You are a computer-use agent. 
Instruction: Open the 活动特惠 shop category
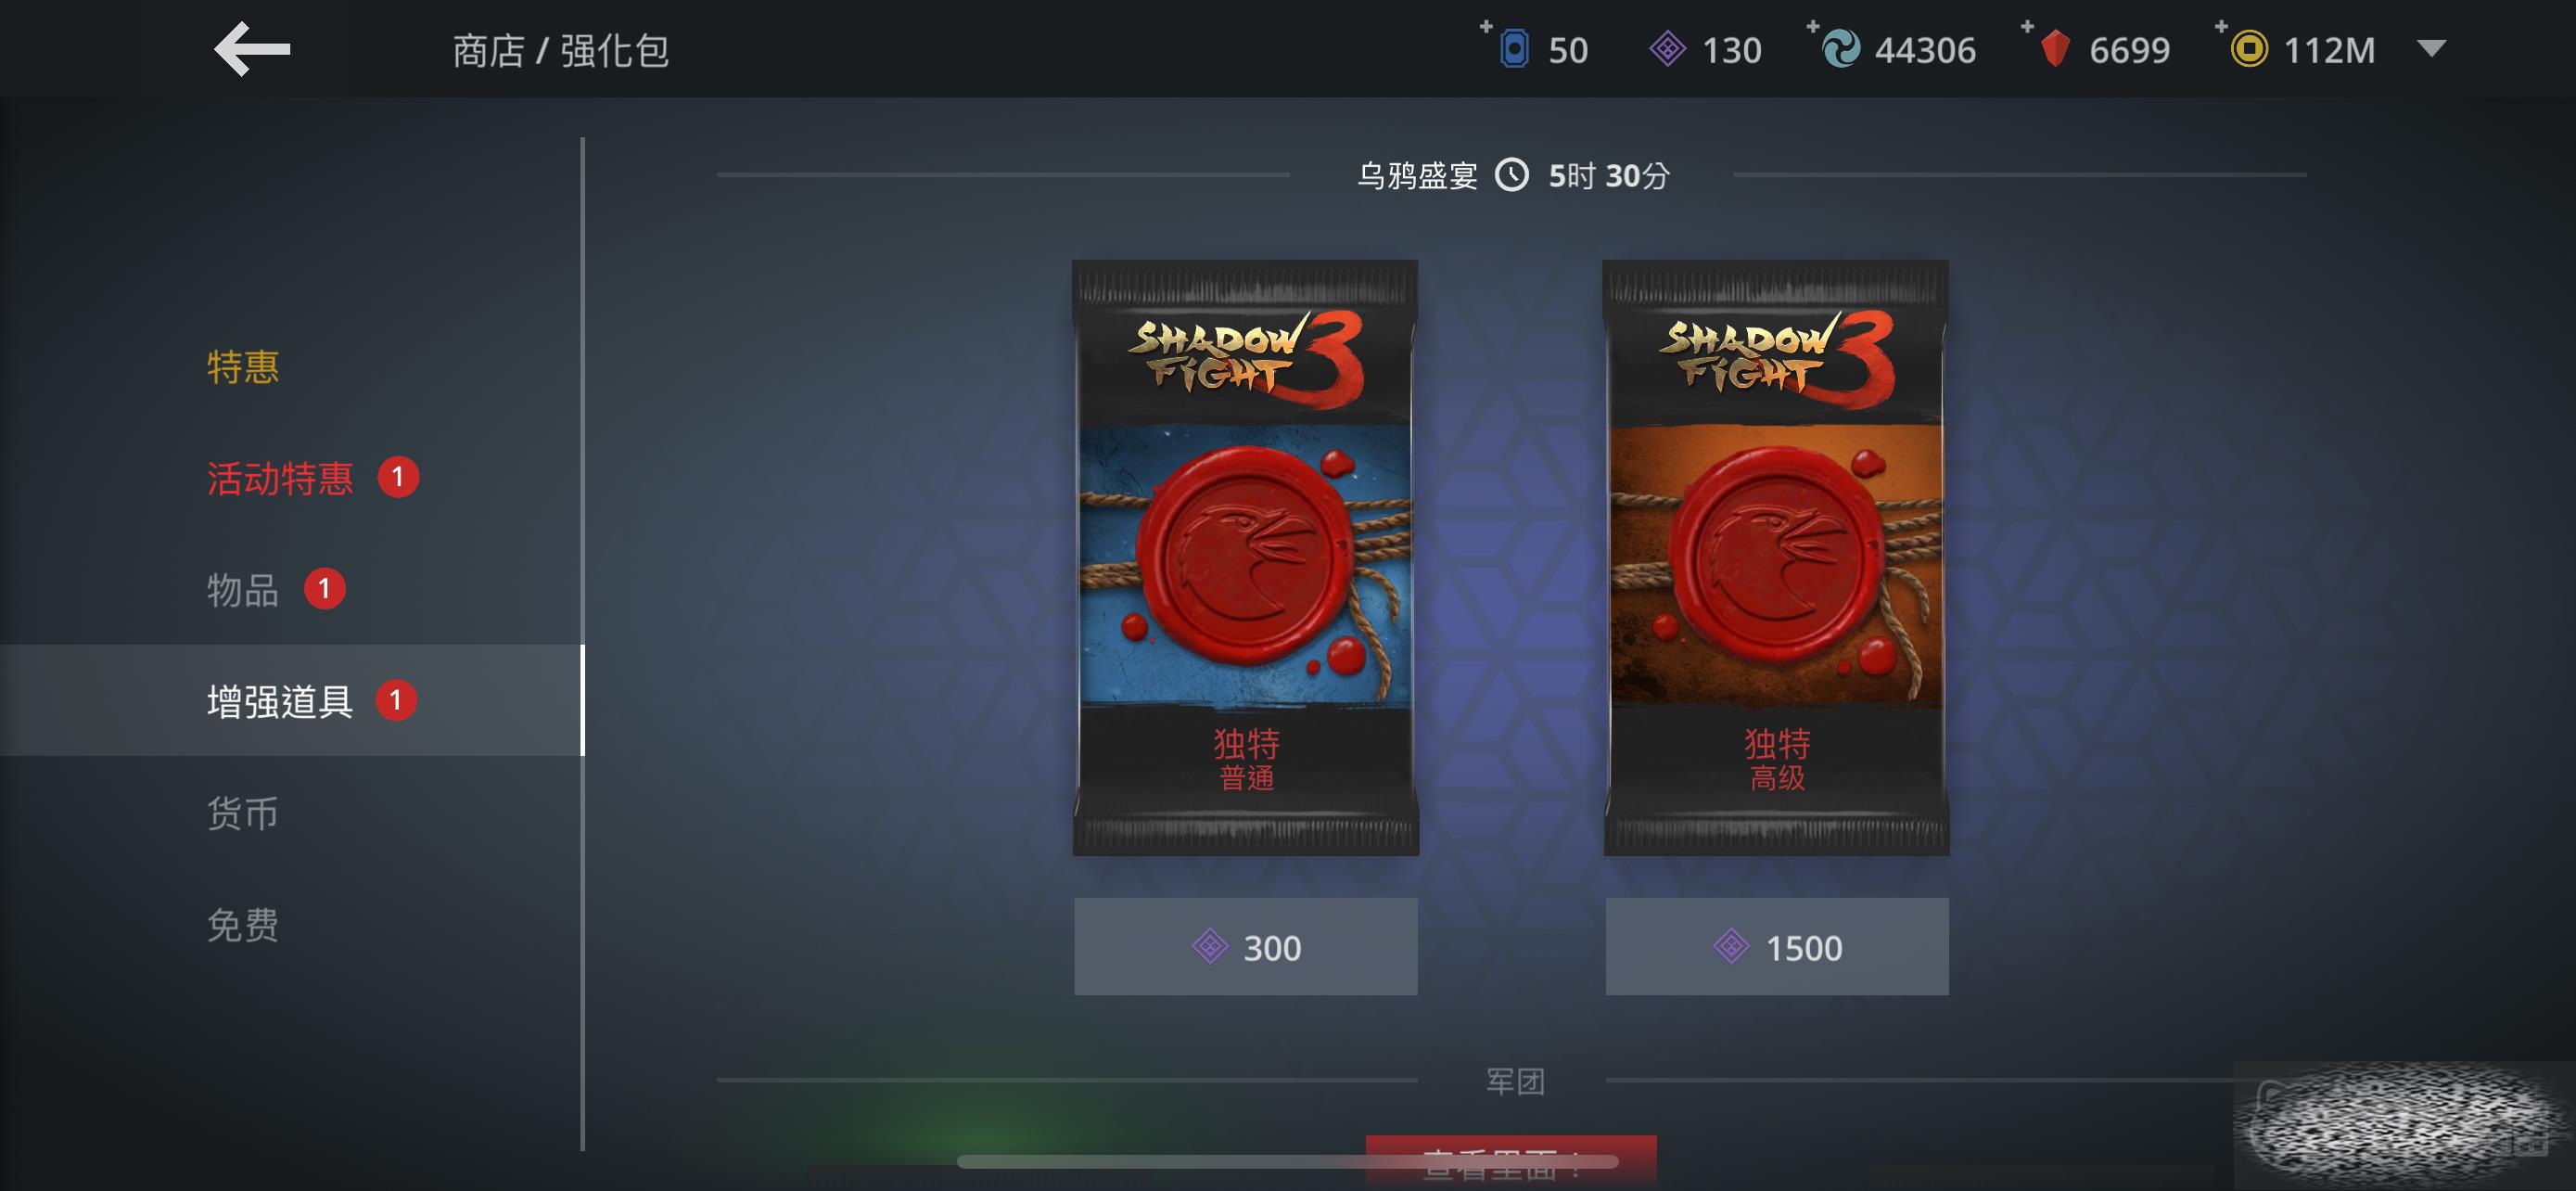(280, 478)
